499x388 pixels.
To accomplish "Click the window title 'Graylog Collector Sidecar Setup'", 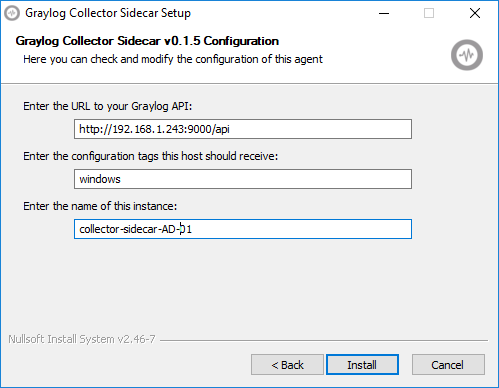I will coord(108,13).
